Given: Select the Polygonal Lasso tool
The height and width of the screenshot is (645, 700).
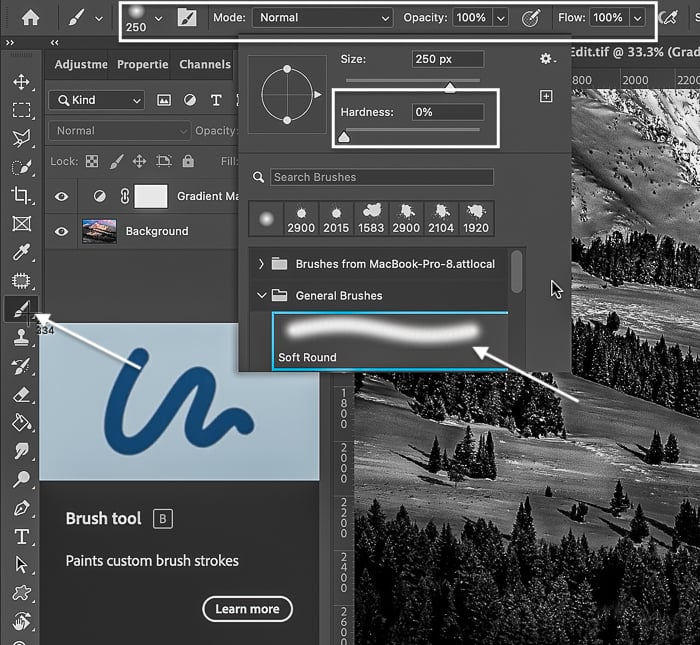Looking at the screenshot, I should (x=21, y=138).
